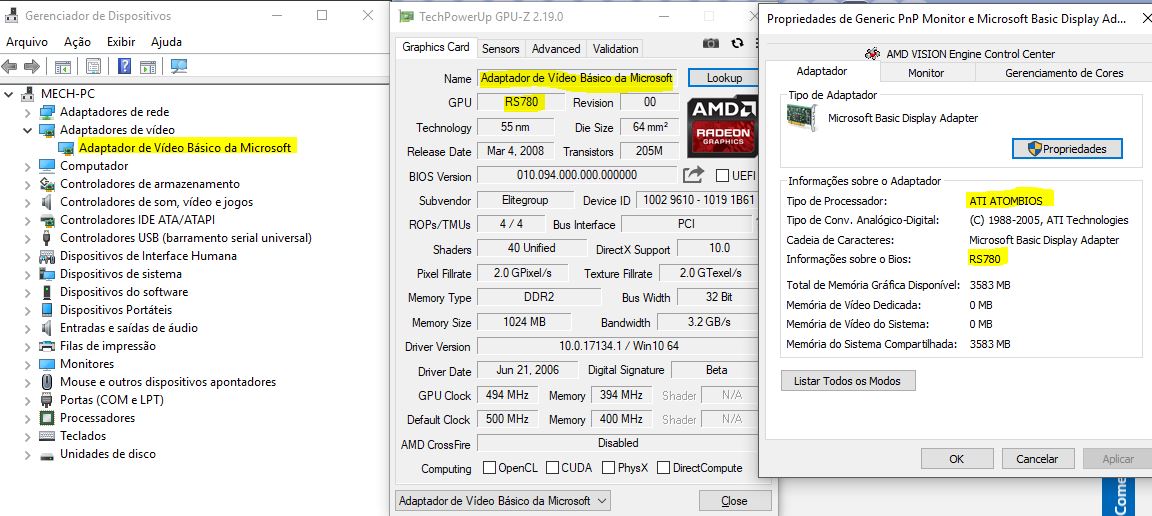The image size is (1152, 516).
Task: Click the Unidades de disco drive icon
Action: point(47,454)
